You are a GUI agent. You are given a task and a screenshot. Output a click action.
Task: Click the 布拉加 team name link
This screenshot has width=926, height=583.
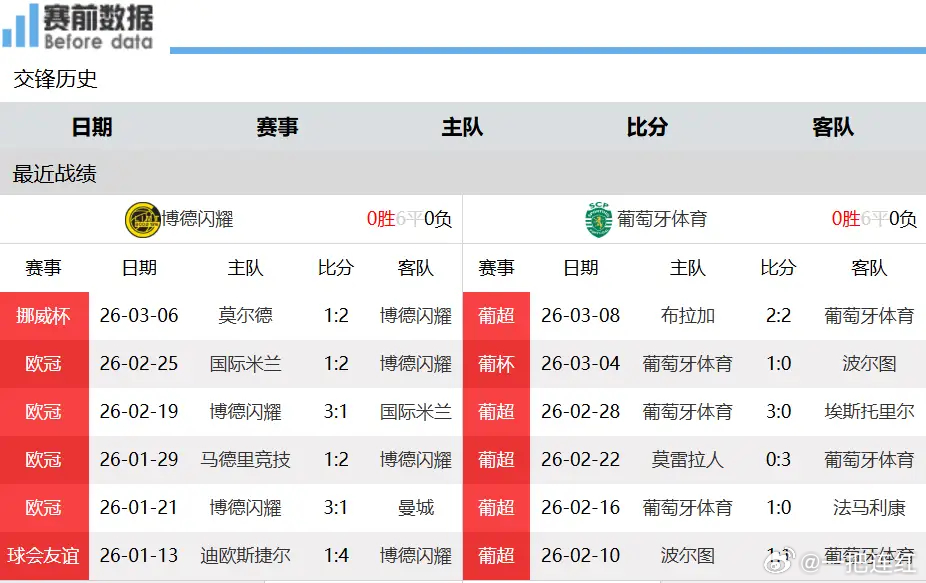point(688,316)
